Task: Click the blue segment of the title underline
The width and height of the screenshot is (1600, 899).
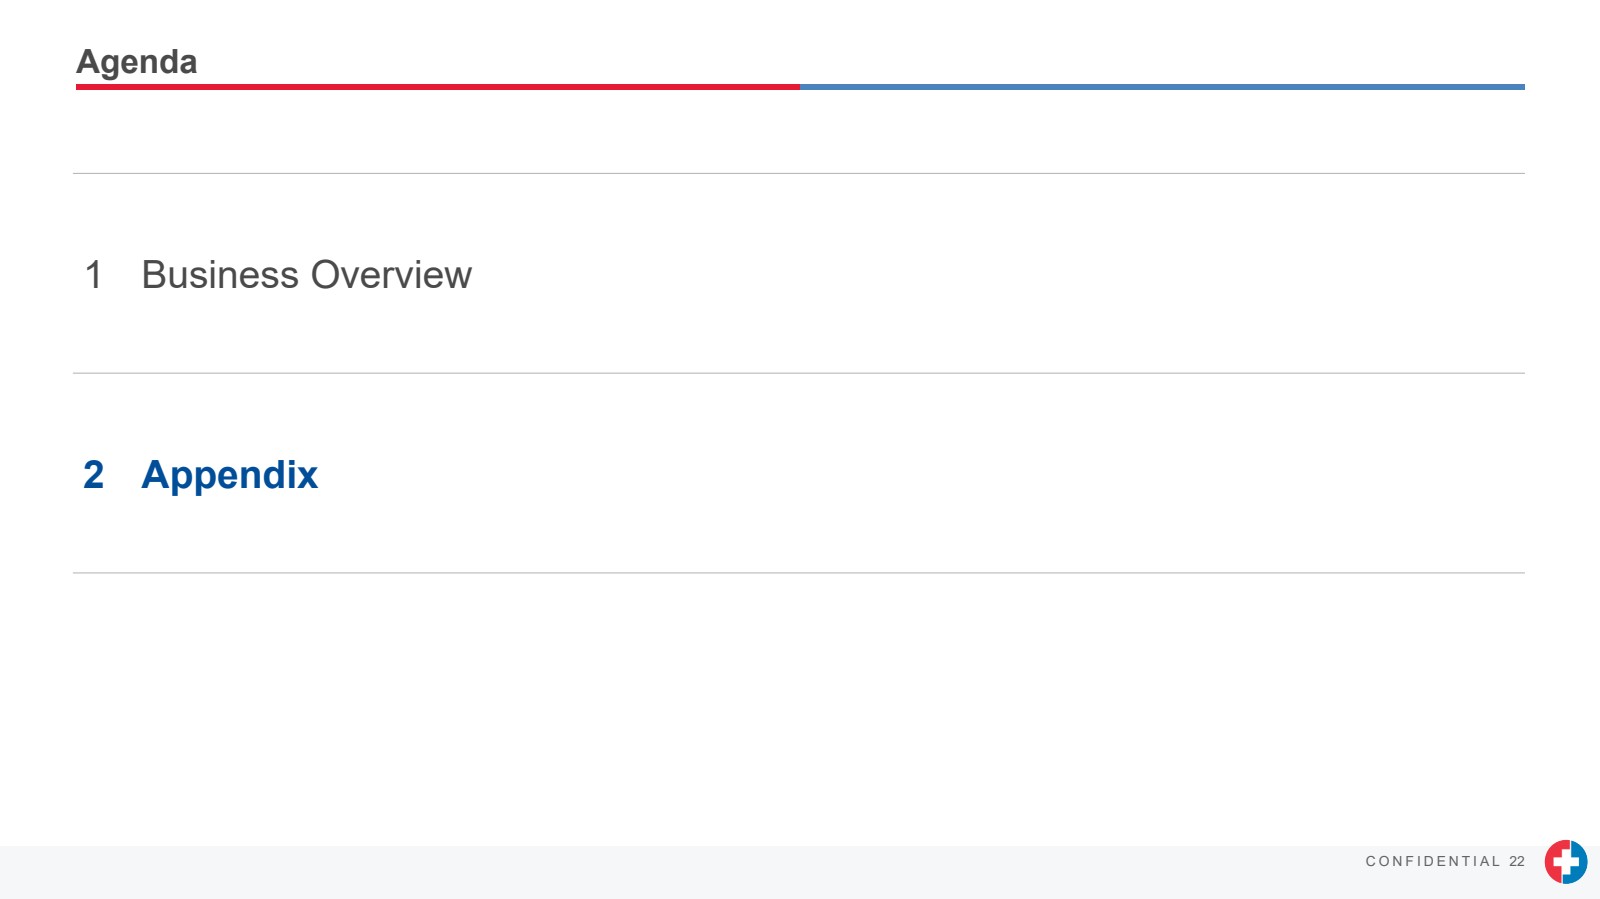Action: 1162,87
